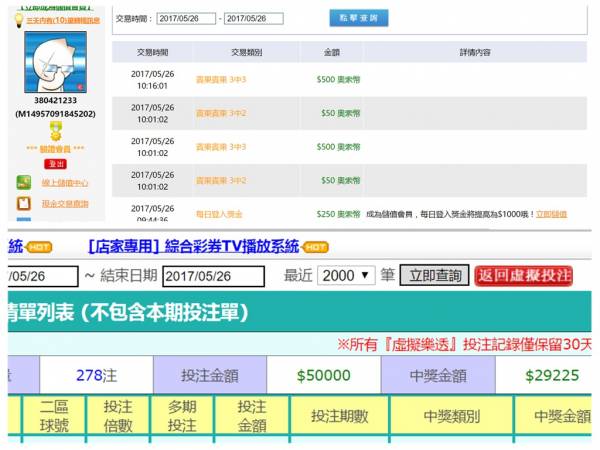600x450 pixels.
Task: Open the 三天內有(10)筆轉帳訊息 link
Action: (66, 20)
